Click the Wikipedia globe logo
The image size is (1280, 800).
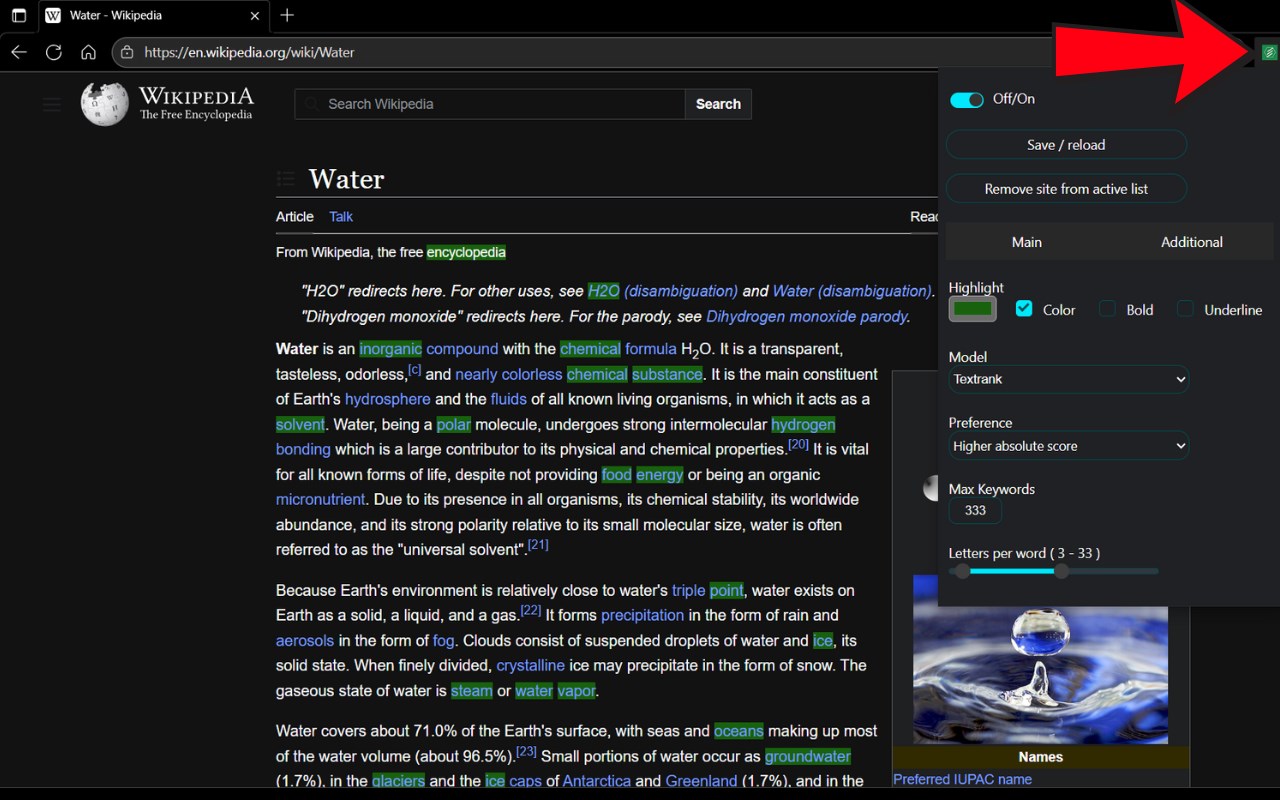[105, 104]
